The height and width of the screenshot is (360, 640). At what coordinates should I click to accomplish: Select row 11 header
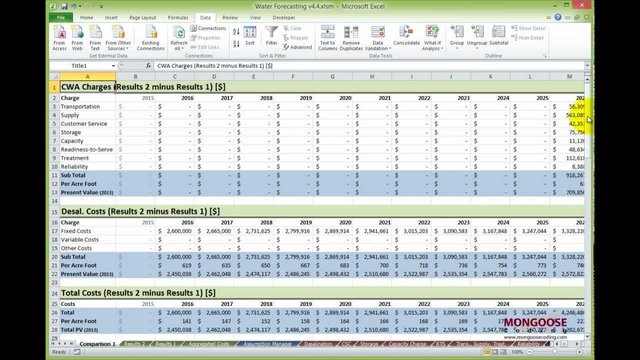coord(54,175)
